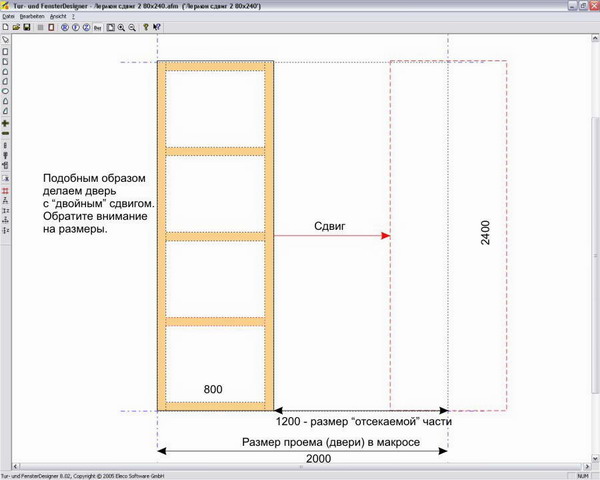The image size is (600, 480).
Task: Open the Ansicht menu
Action: click(58, 17)
